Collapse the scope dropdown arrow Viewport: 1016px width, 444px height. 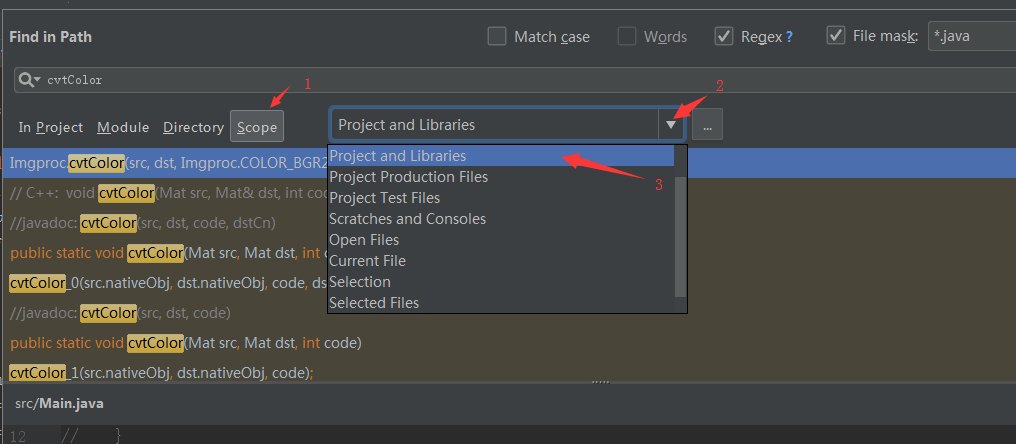[671, 124]
